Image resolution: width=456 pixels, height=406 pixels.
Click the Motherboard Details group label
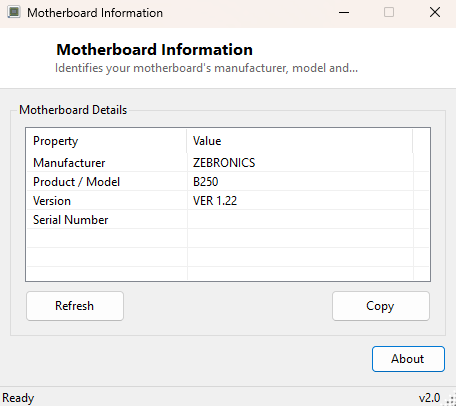pos(73,110)
